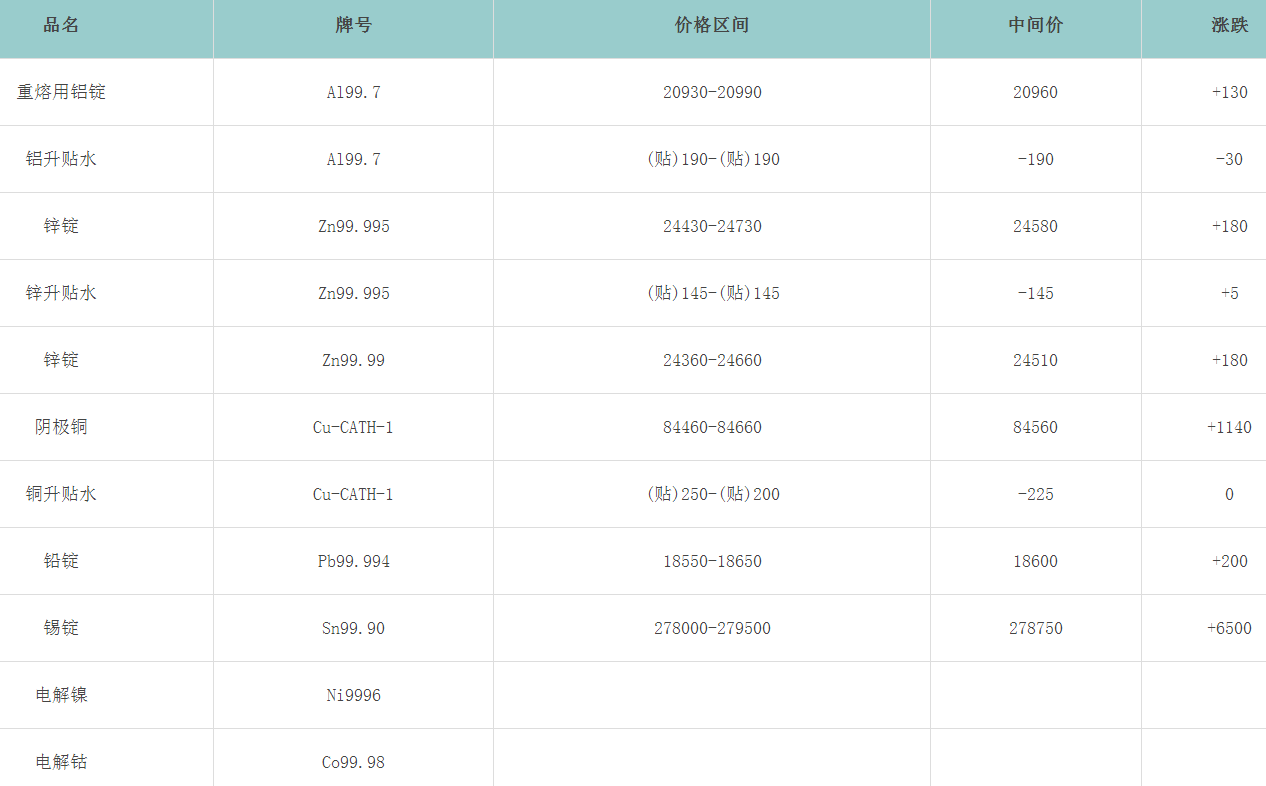Click the Zn99.99 grade cell
Viewport: 1266px width, 786px height.
coord(353,360)
